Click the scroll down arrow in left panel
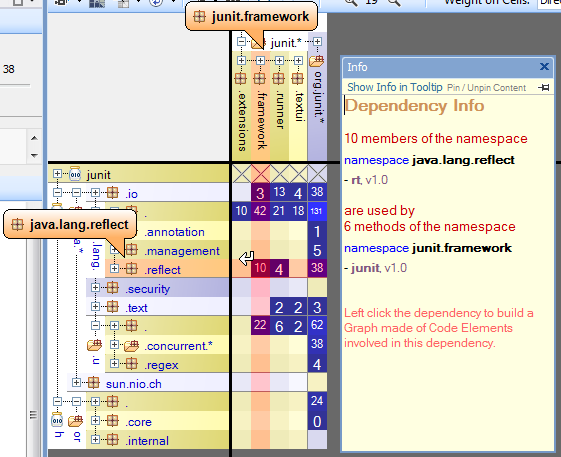This screenshot has height=457, width=561. (x=34, y=156)
